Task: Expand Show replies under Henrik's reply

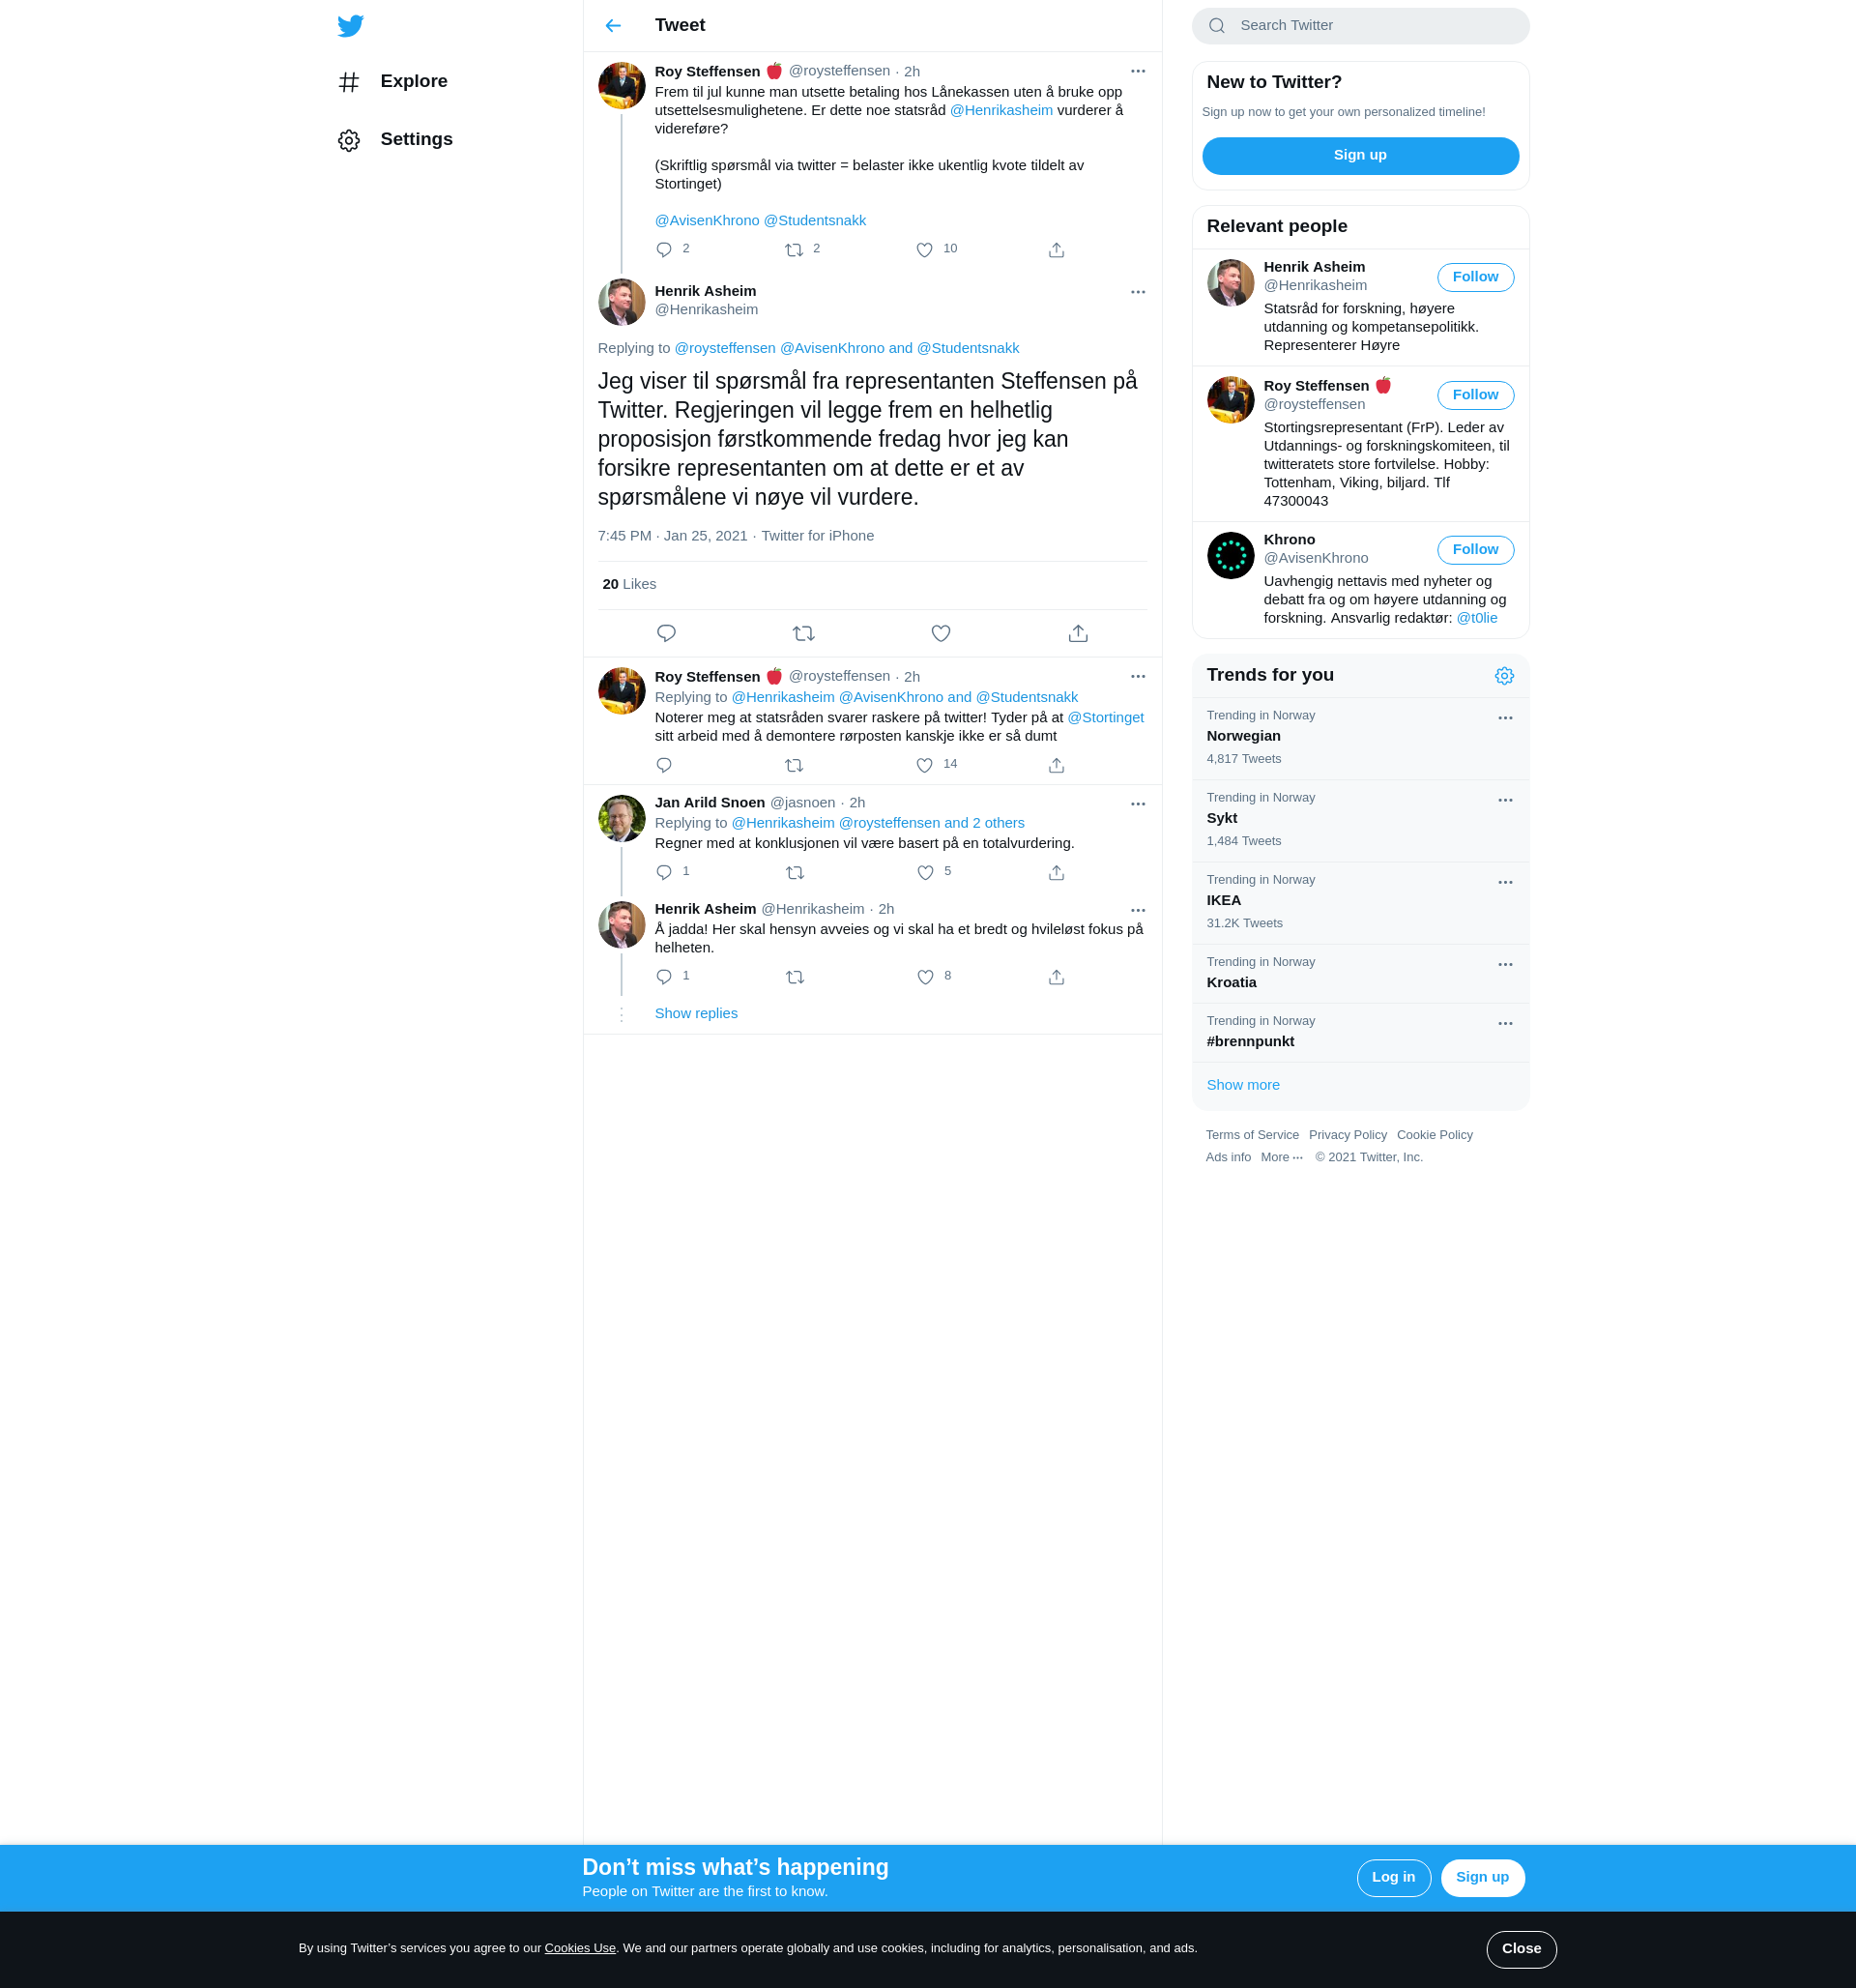Action: click(x=695, y=1014)
